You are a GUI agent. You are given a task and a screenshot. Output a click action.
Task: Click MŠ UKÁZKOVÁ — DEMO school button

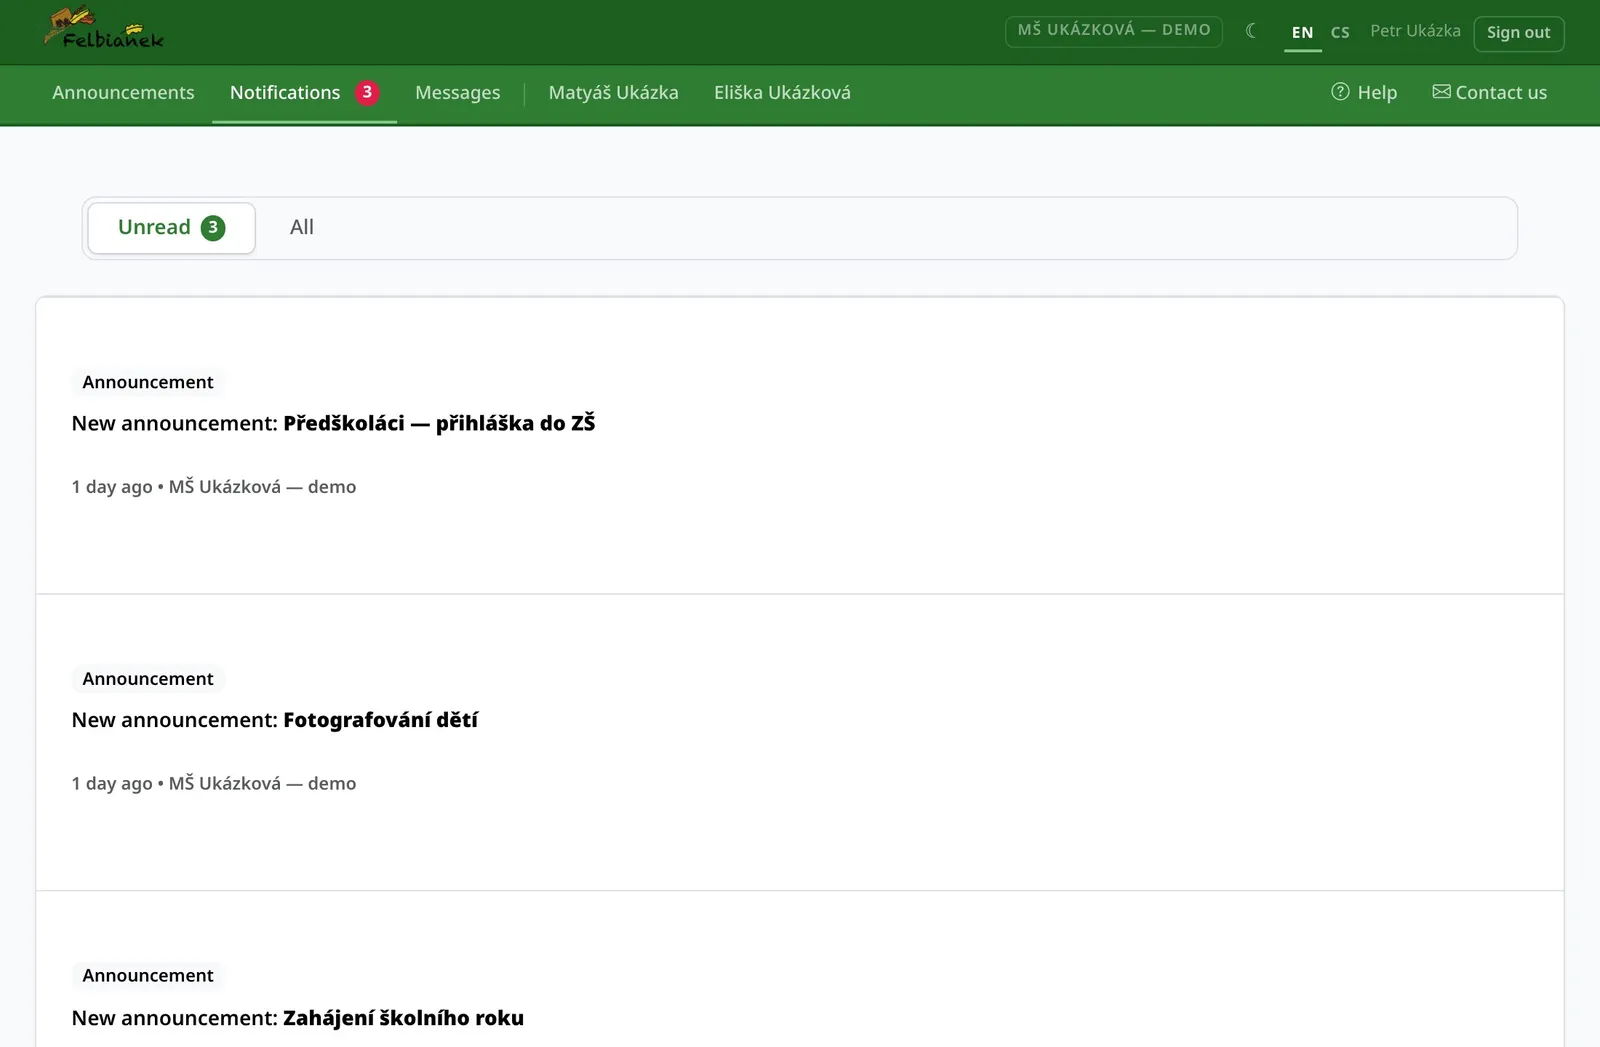(1114, 31)
